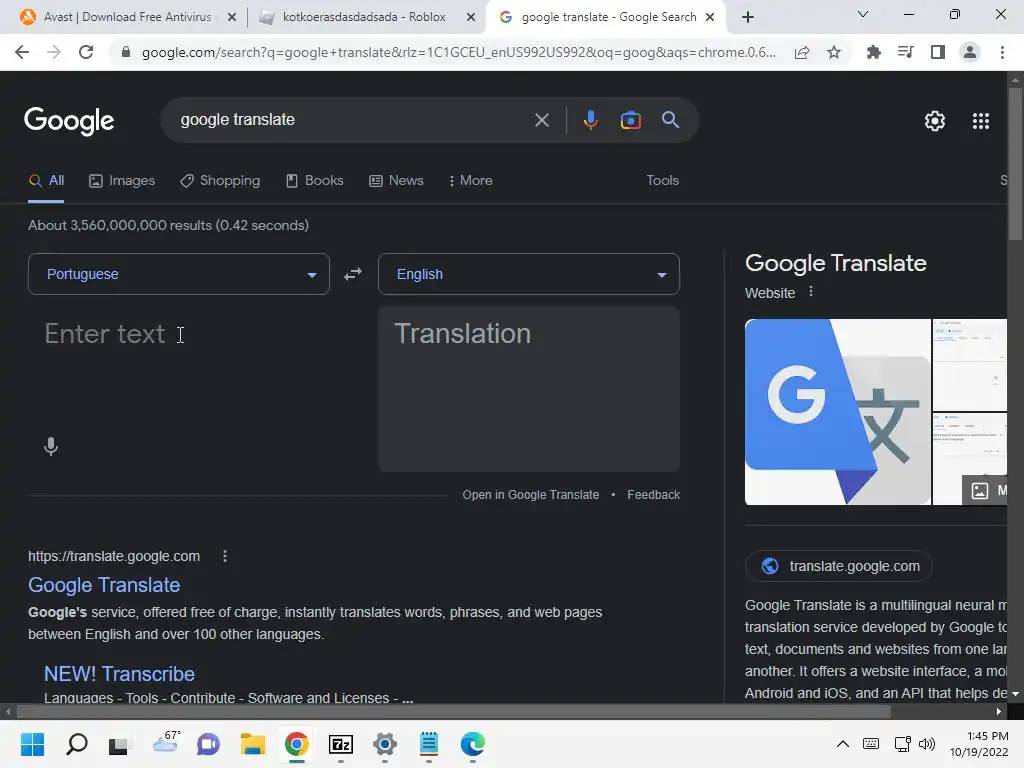Image resolution: width=1024 pixels, height=768 pixels.
Task: Share this page icon in address bar
Action: (802, 52)
